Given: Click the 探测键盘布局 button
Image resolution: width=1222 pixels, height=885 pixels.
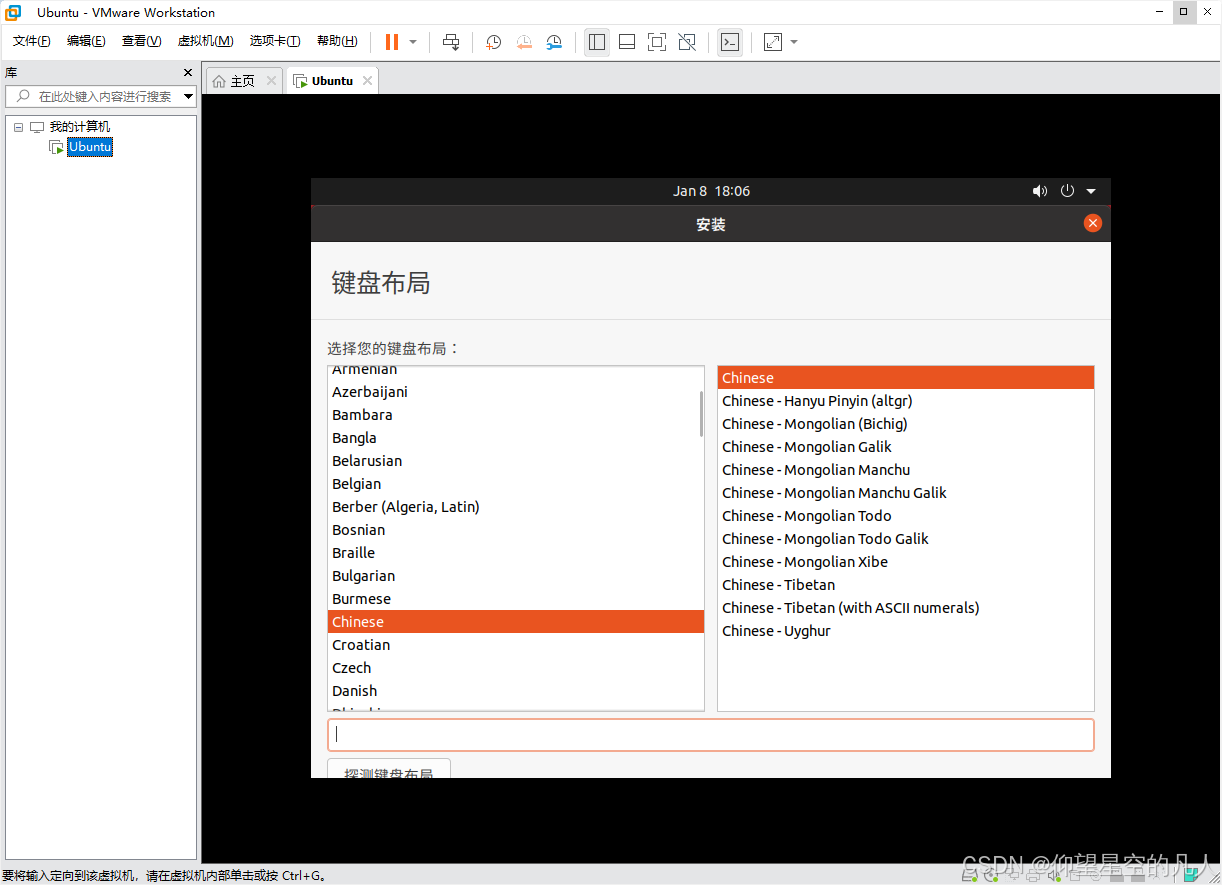Looking at the screenshot, I should coord(389,769).
